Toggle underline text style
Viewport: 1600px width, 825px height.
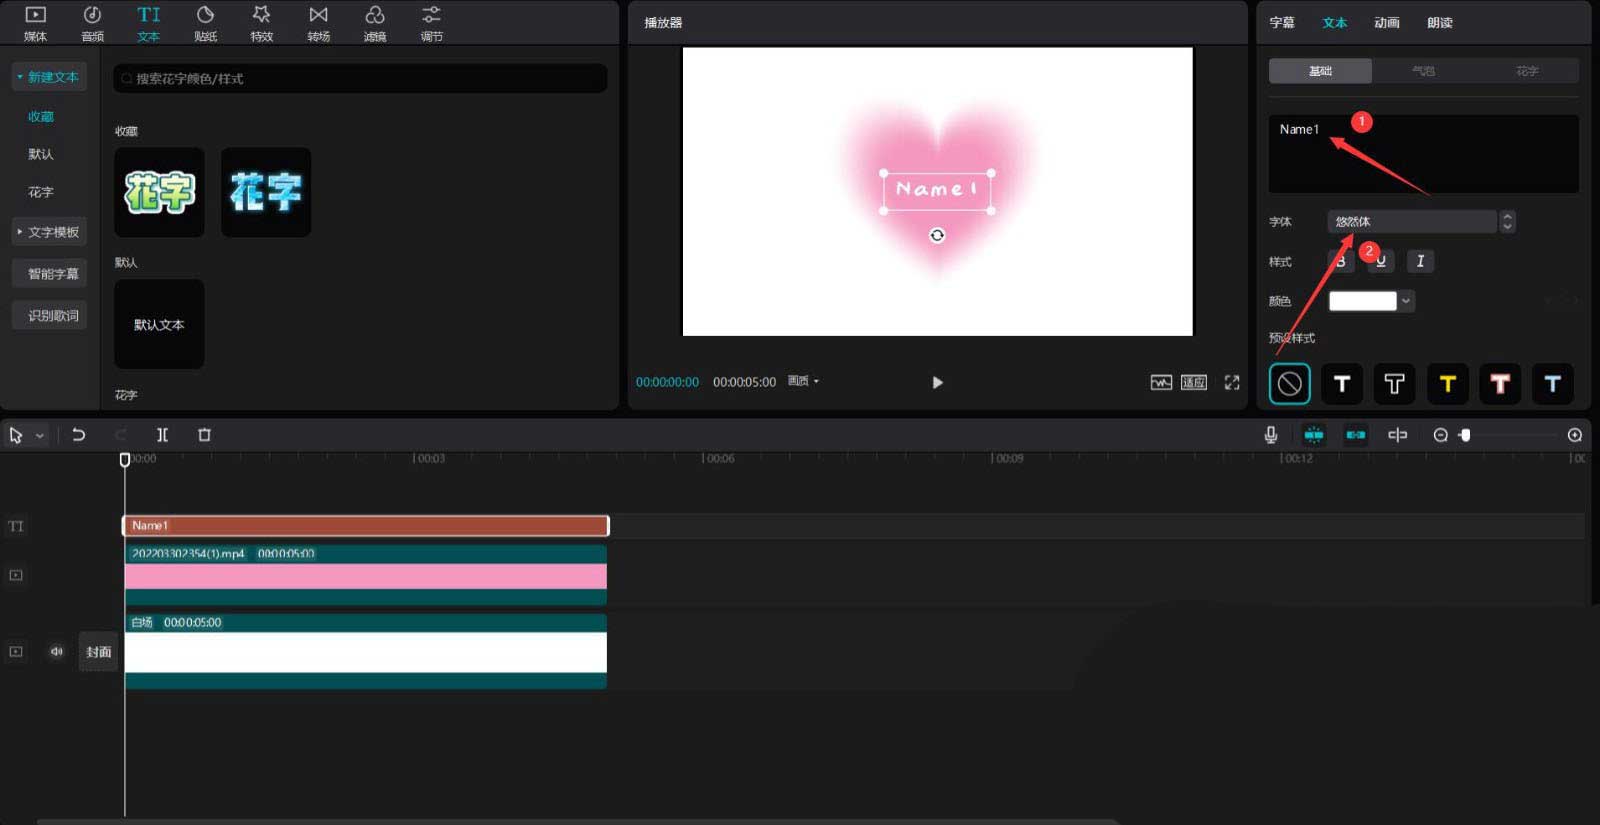1381,261
